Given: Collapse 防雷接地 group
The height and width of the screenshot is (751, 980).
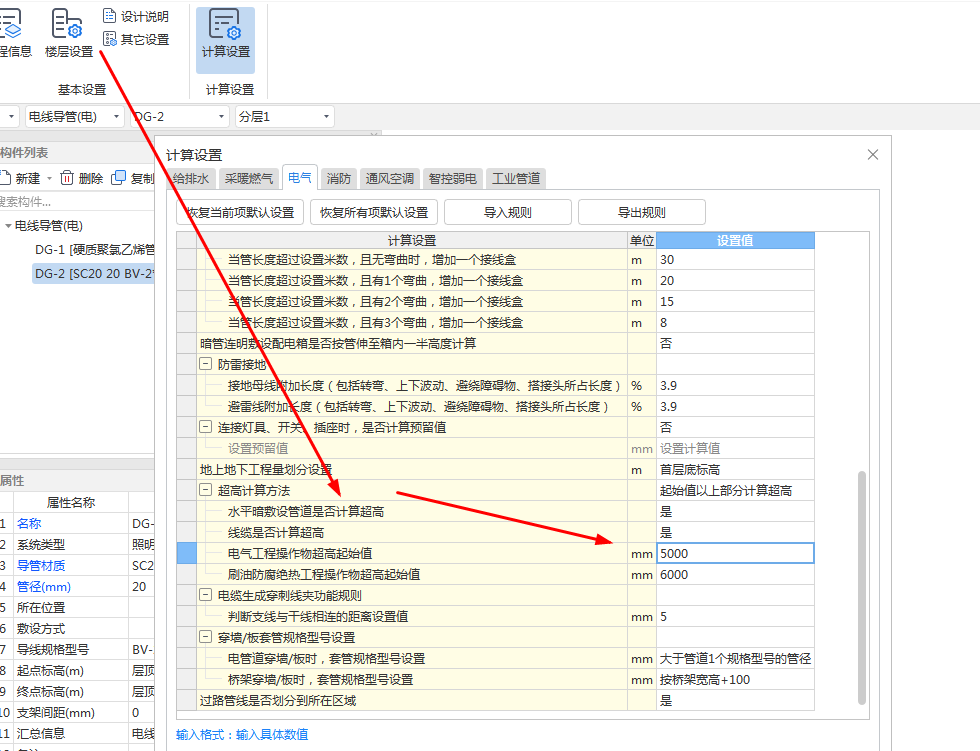Looking at the screenshot, I should click(x=205, y=364).
